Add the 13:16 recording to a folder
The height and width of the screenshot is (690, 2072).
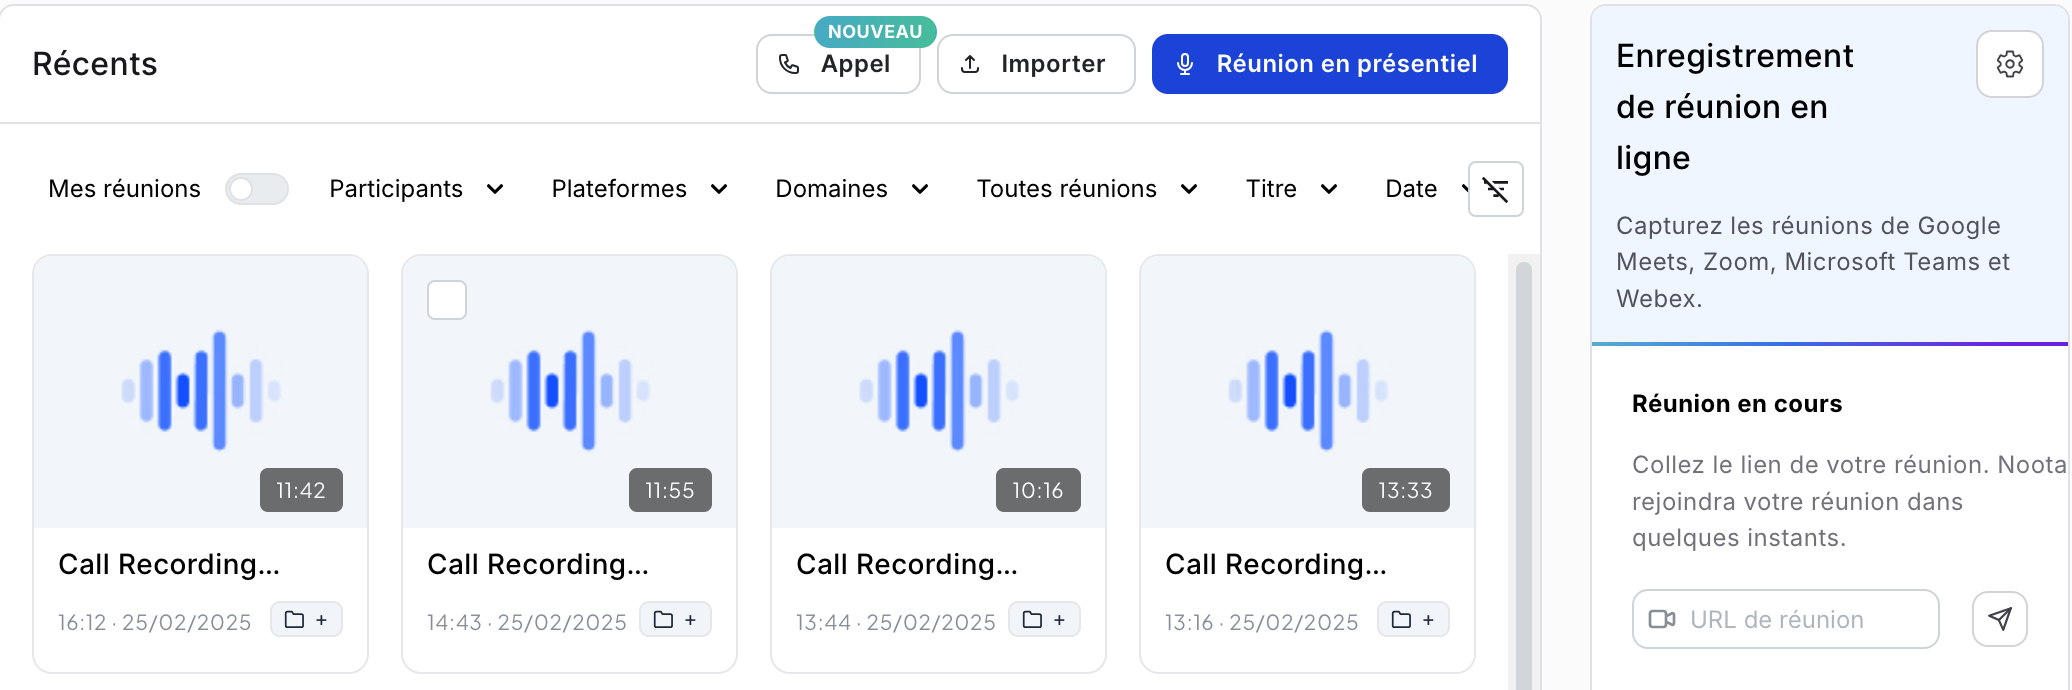click(x=1413, y=620)
